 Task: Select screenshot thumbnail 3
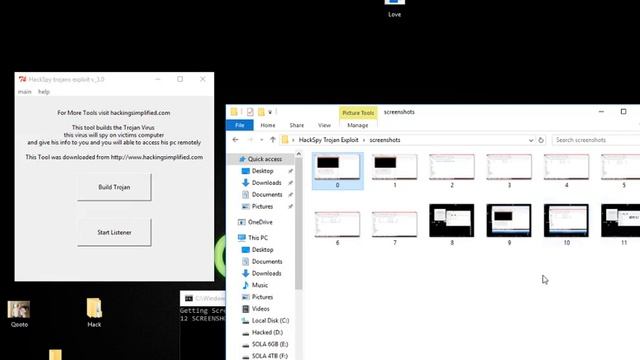[509, 171]
